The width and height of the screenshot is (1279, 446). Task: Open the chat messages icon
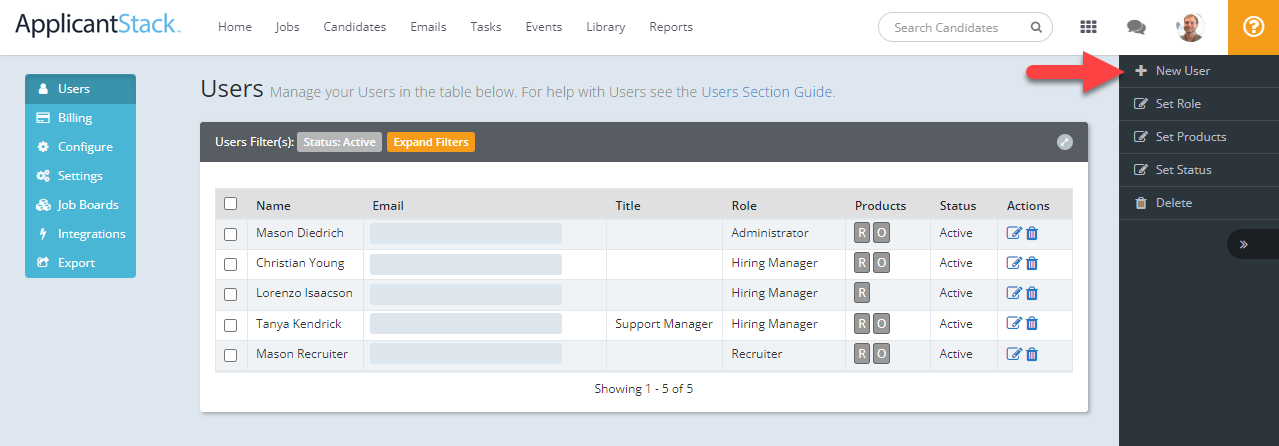1136,28
